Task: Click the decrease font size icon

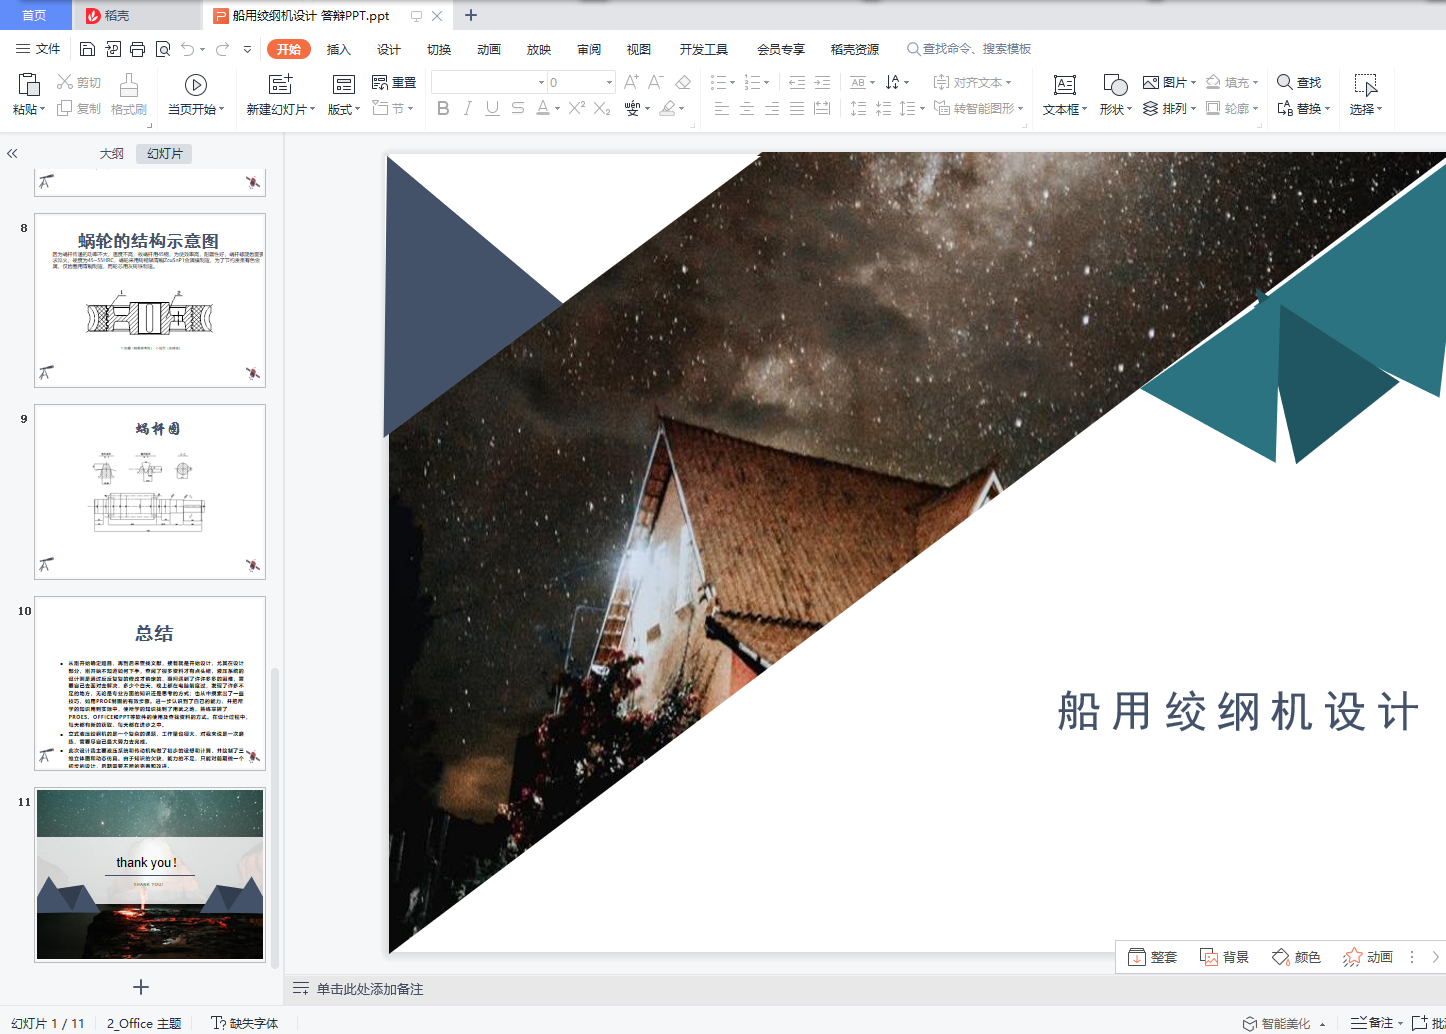Action: click(656, 82)
